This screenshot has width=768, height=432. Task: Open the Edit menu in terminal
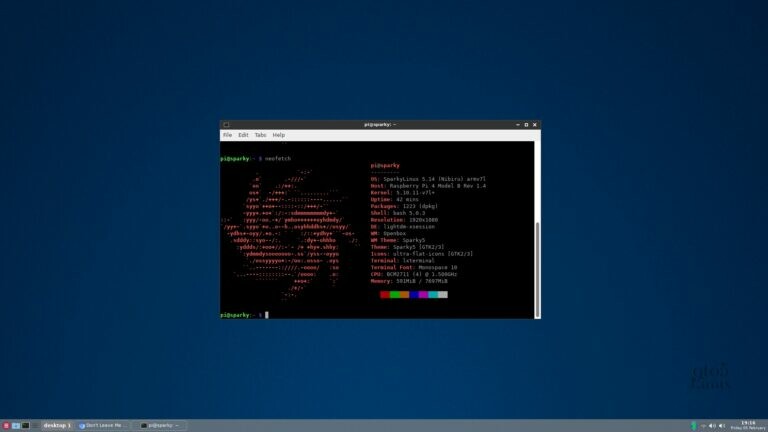[243, 135]
